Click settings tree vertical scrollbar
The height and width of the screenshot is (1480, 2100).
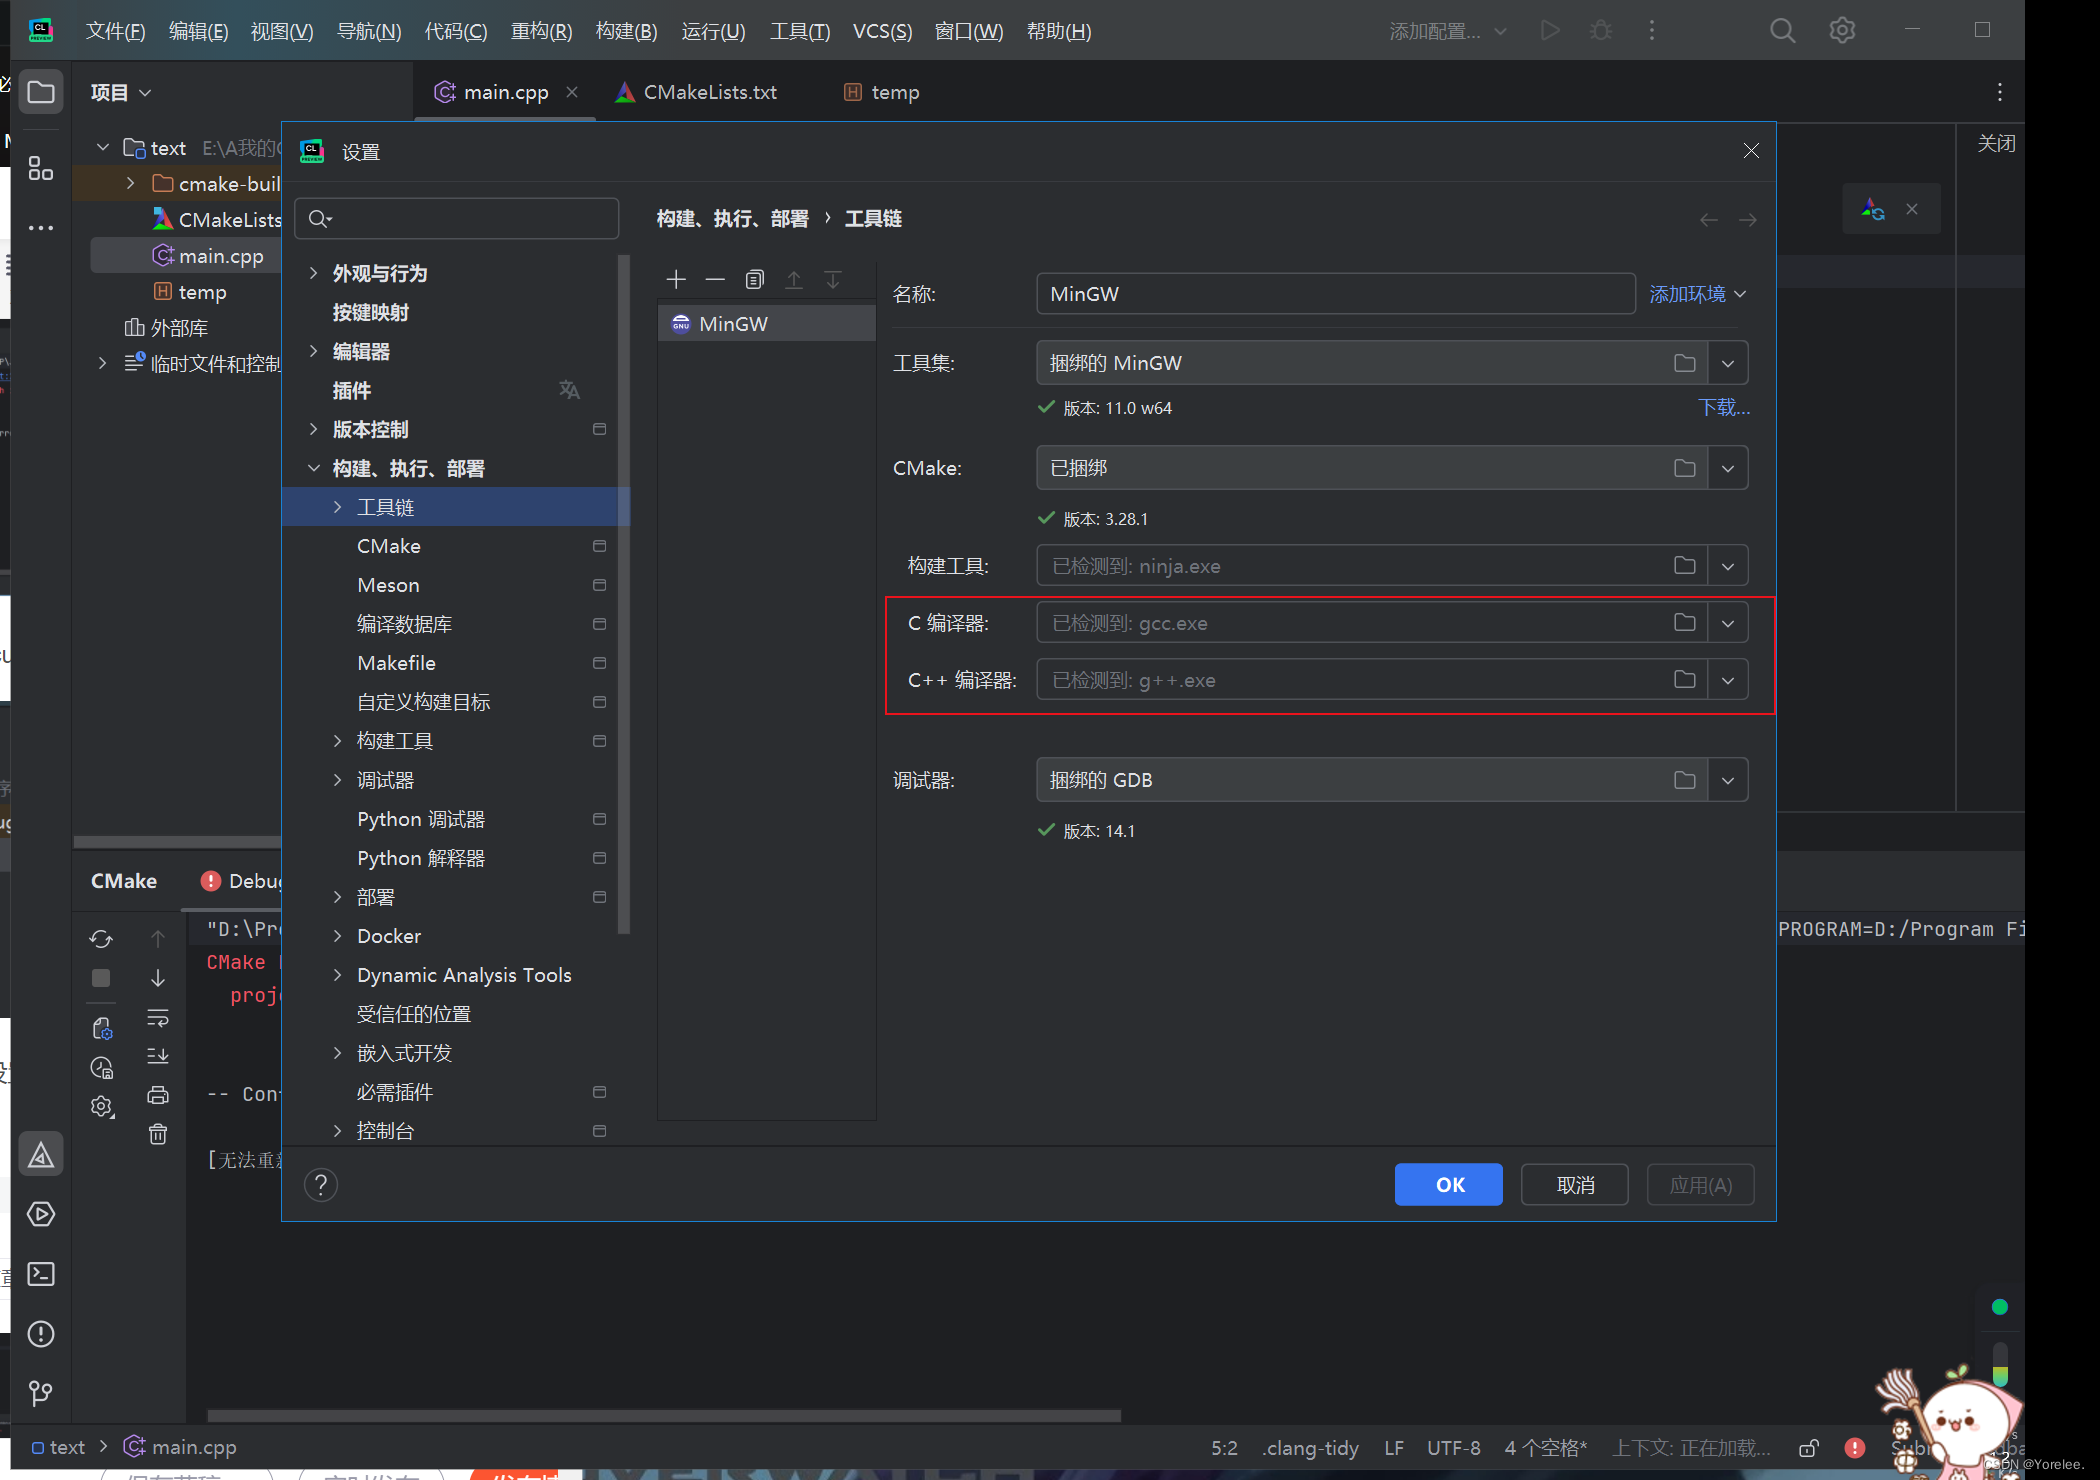tap(624, 595)
